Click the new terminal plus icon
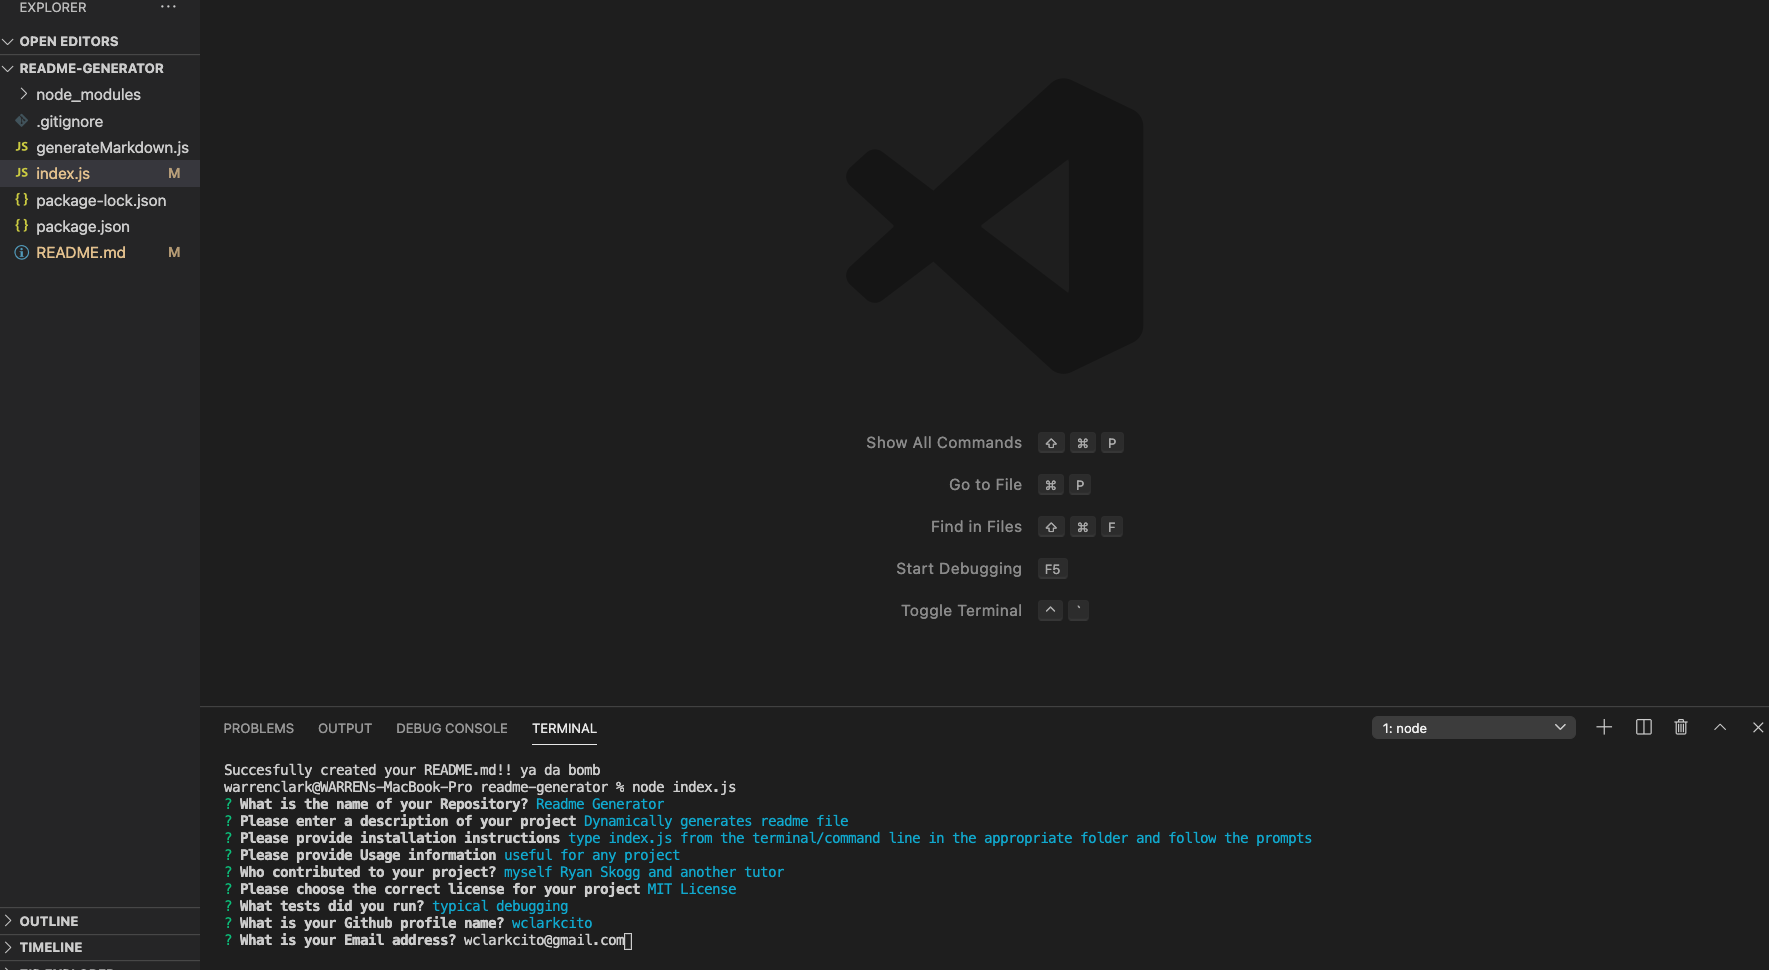Viewport: 1769px width, 970px height. pyautogui.click(x=1604, y=727)
